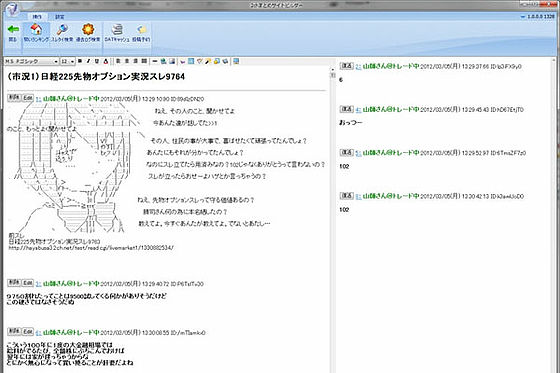Click the line '前スレ' under the ASCII art
Viewport: 560px width, 373px height.
(16, 235)
